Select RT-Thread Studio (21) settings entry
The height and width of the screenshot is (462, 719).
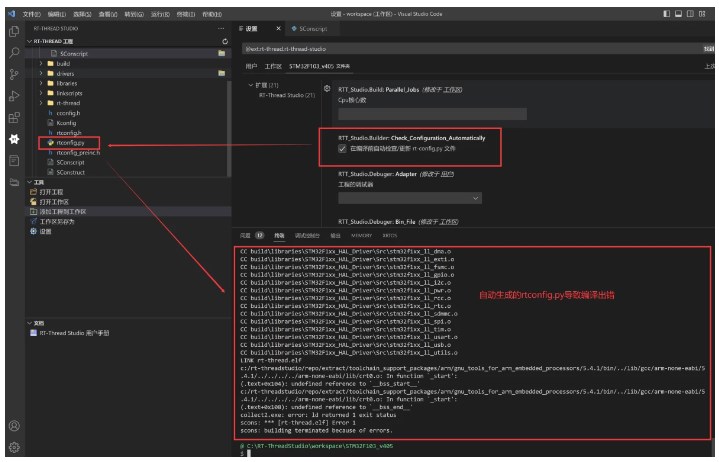pos(287,95)
